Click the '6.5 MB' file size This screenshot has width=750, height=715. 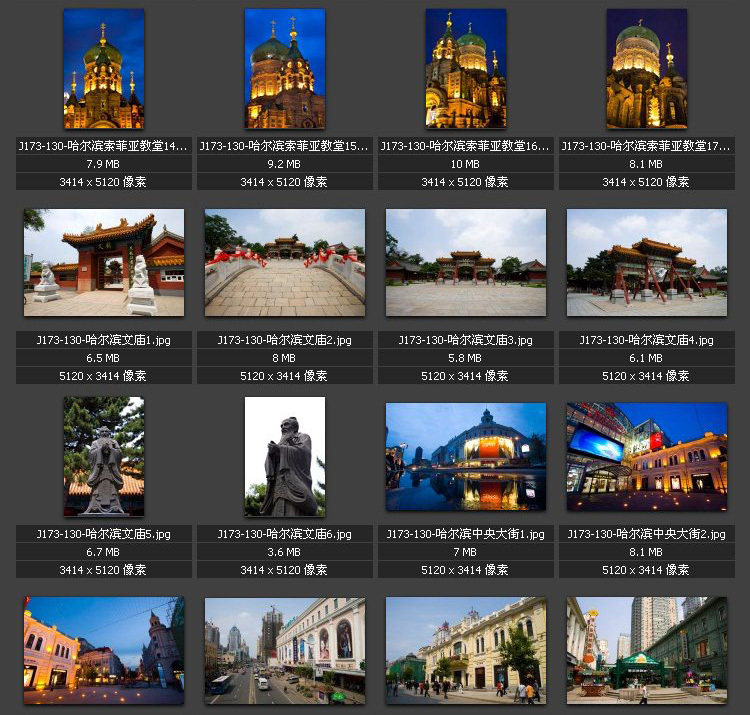click(103, 358)
